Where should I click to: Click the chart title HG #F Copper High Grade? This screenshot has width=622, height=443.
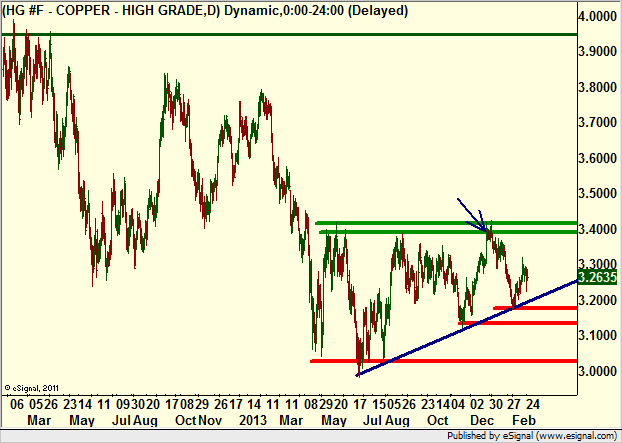coord(205,10)
